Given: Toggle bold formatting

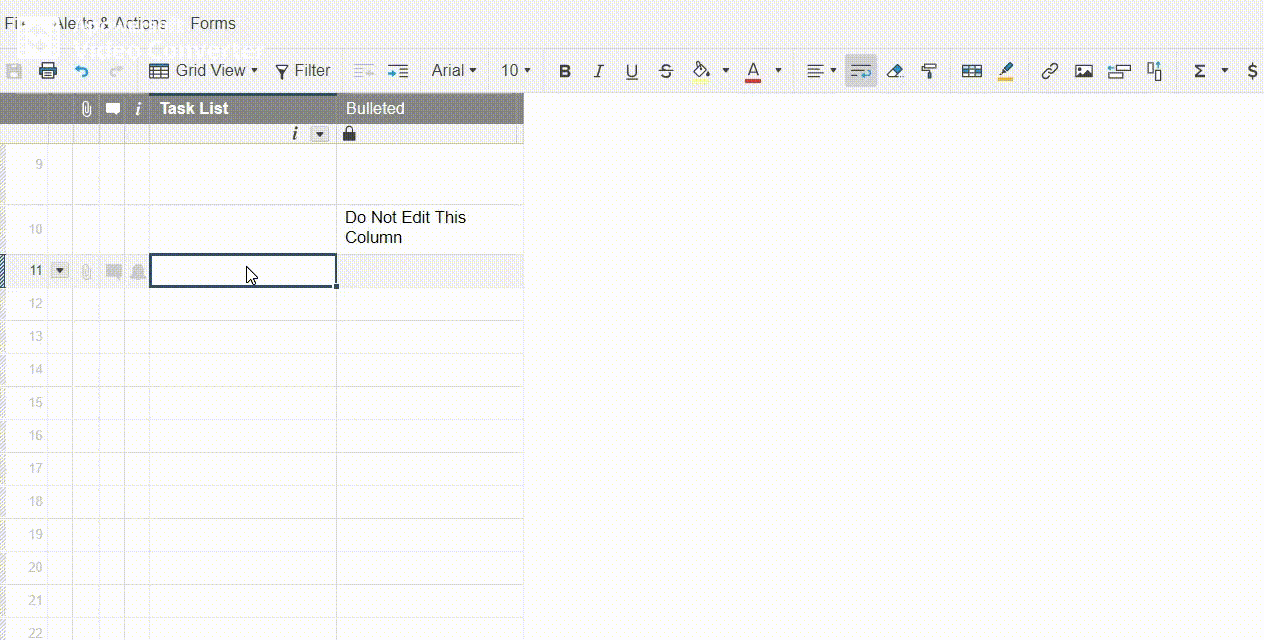Looking at the screenshot, I should [x=564, y=70].
